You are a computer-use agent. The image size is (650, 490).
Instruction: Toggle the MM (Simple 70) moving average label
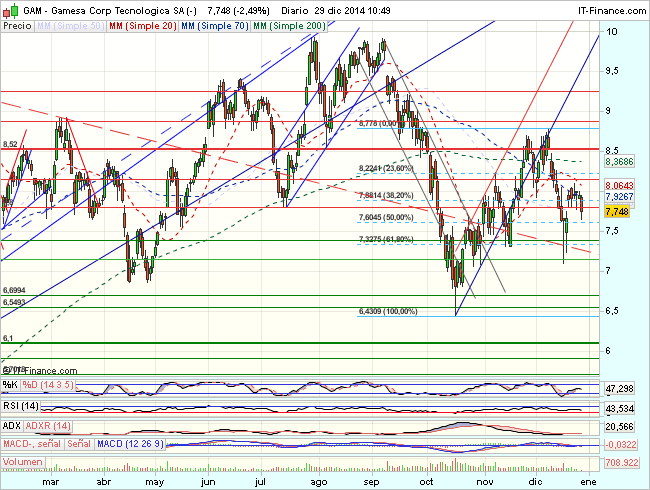tap(215, 26)
